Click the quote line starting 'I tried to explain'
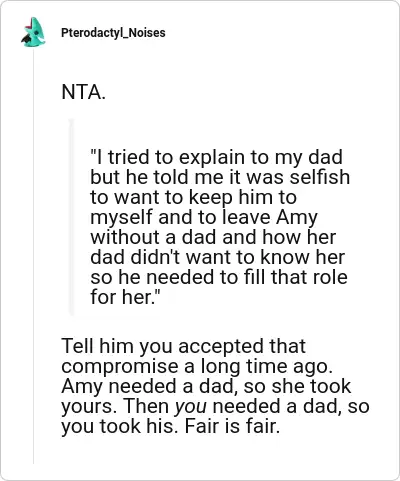Viewport: 400px width, 481px height. tap(217, 157)
